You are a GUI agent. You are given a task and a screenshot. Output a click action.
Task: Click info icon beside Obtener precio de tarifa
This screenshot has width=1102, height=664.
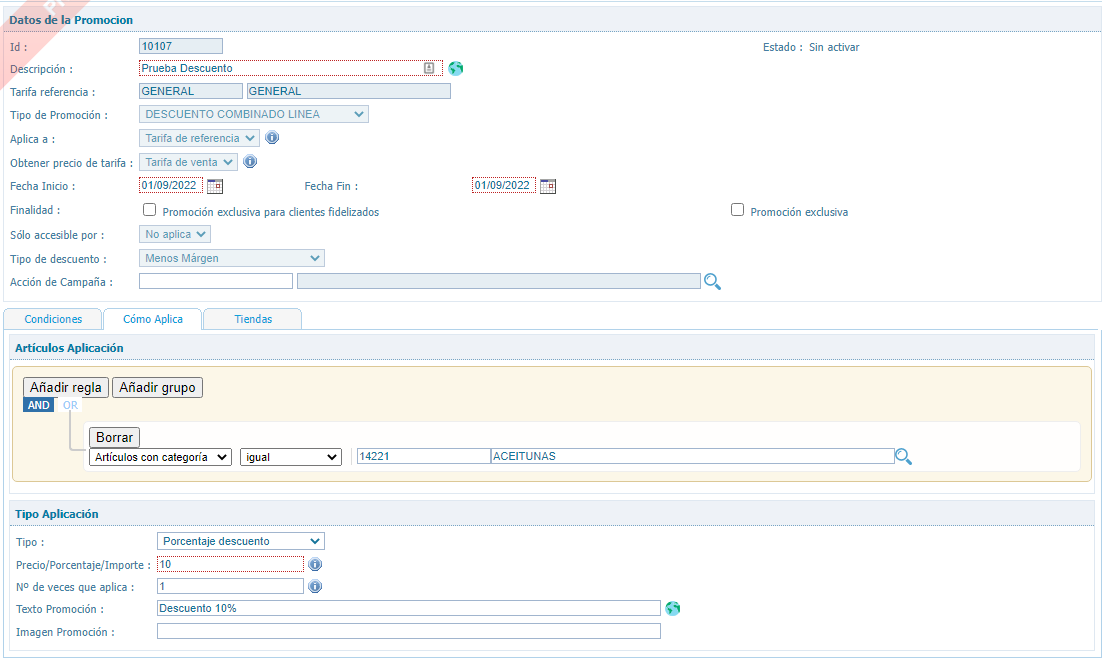pos(250,162)
